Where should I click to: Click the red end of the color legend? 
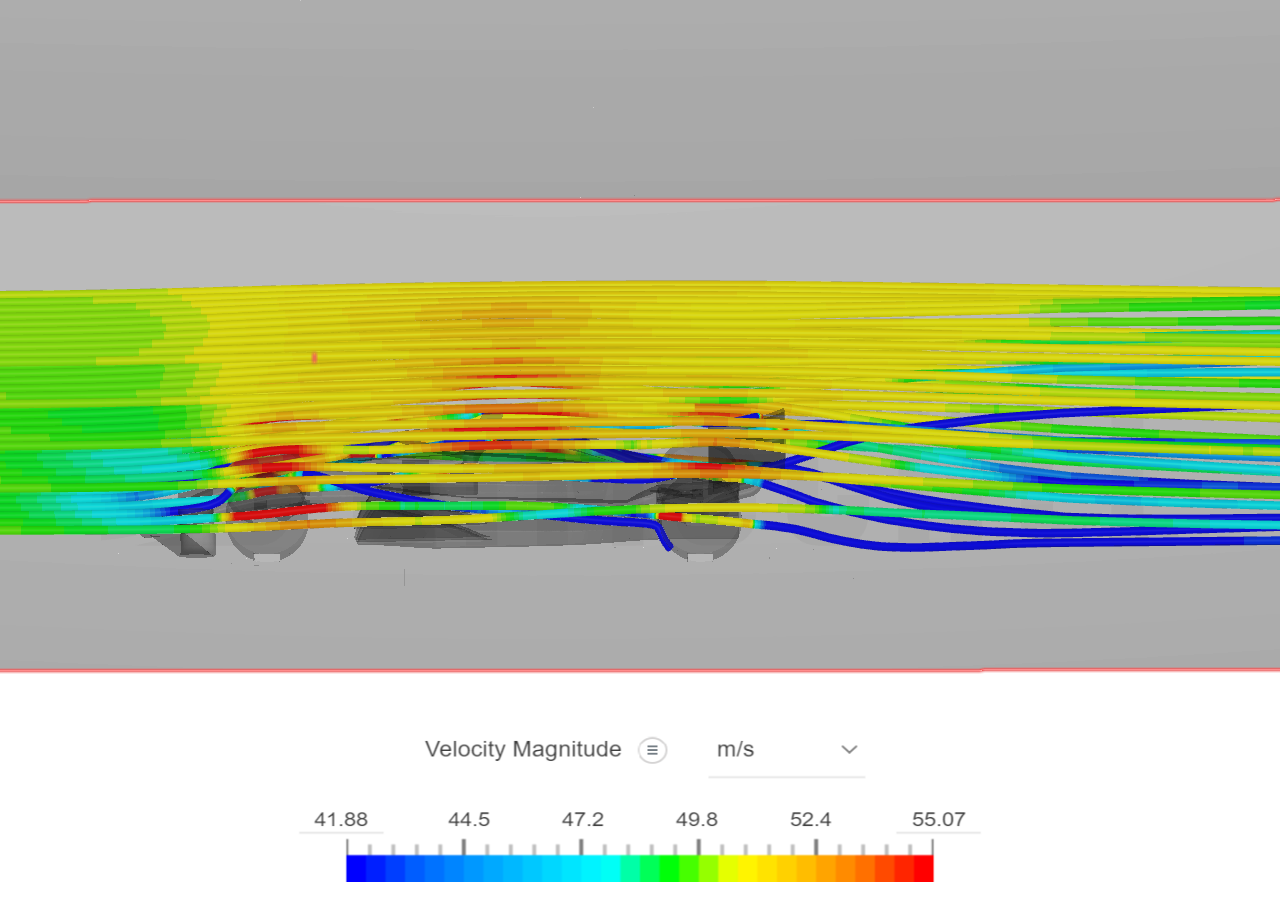pyautogui.click(x=923, y=868)
